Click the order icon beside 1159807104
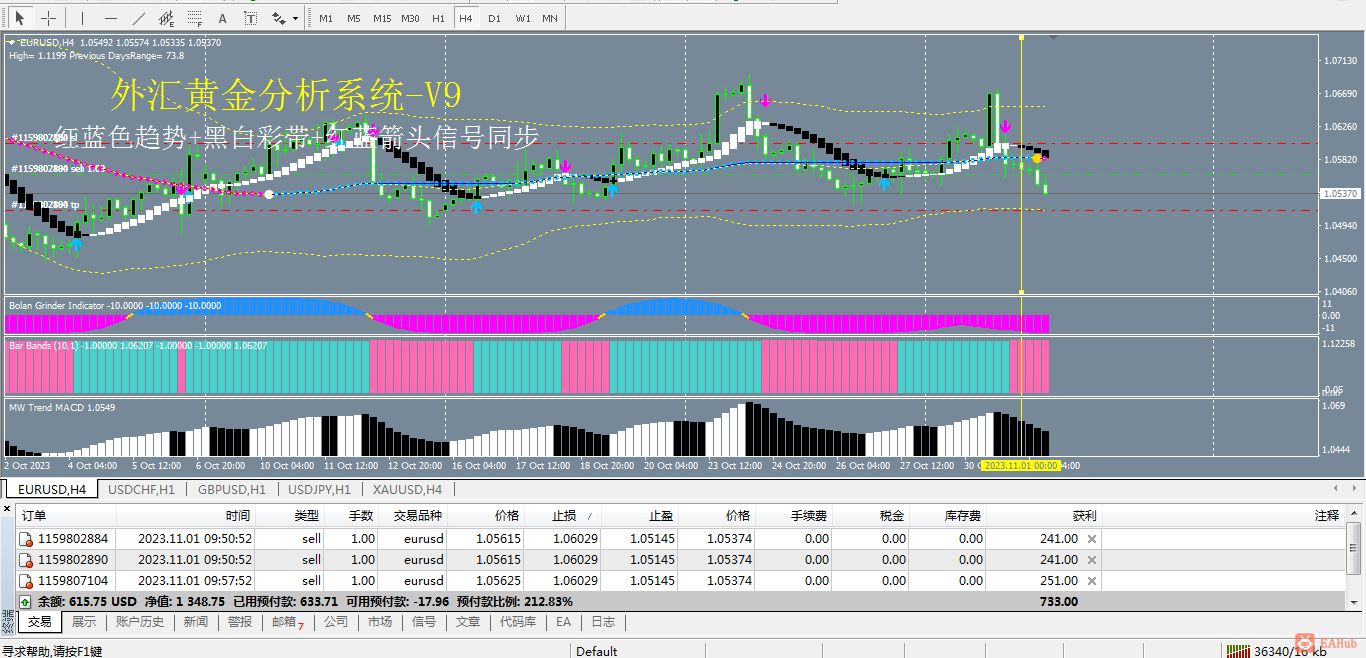 click(x=26, y=581)
